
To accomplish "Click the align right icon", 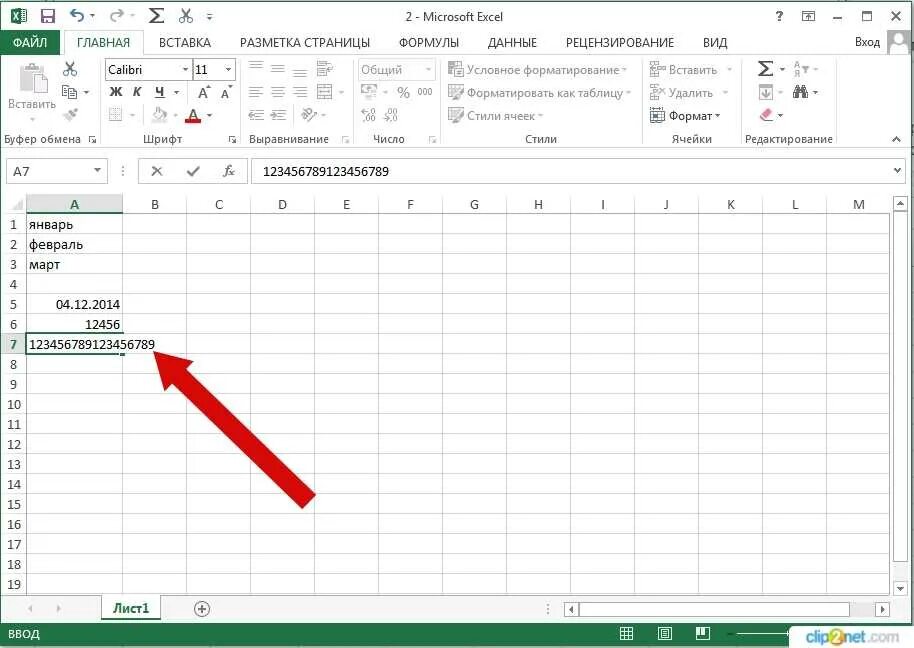I will tap(300, 92).
